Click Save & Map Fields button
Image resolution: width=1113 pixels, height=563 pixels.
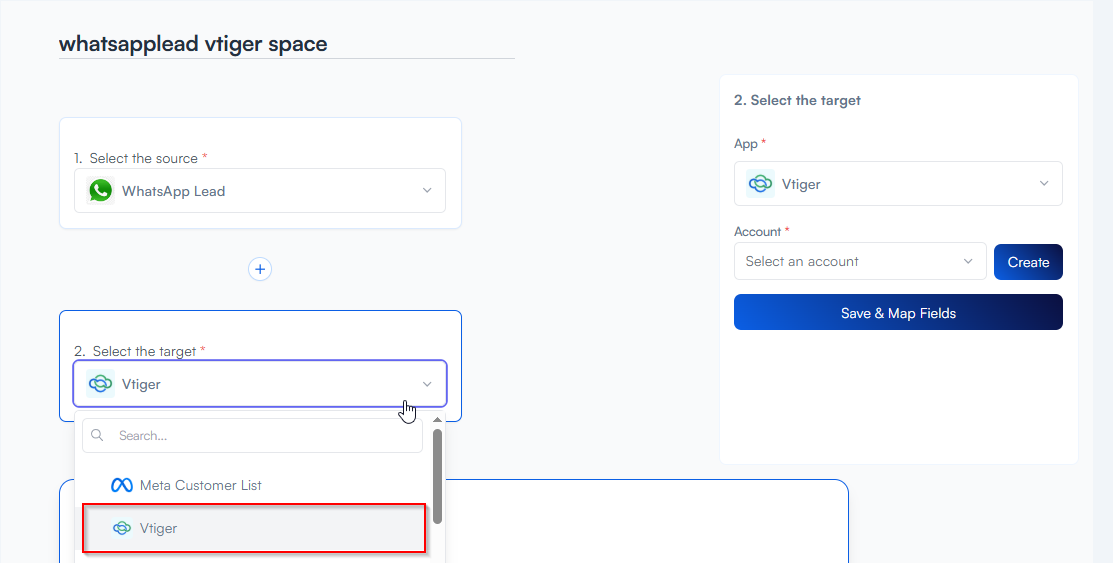pos(897,313)
